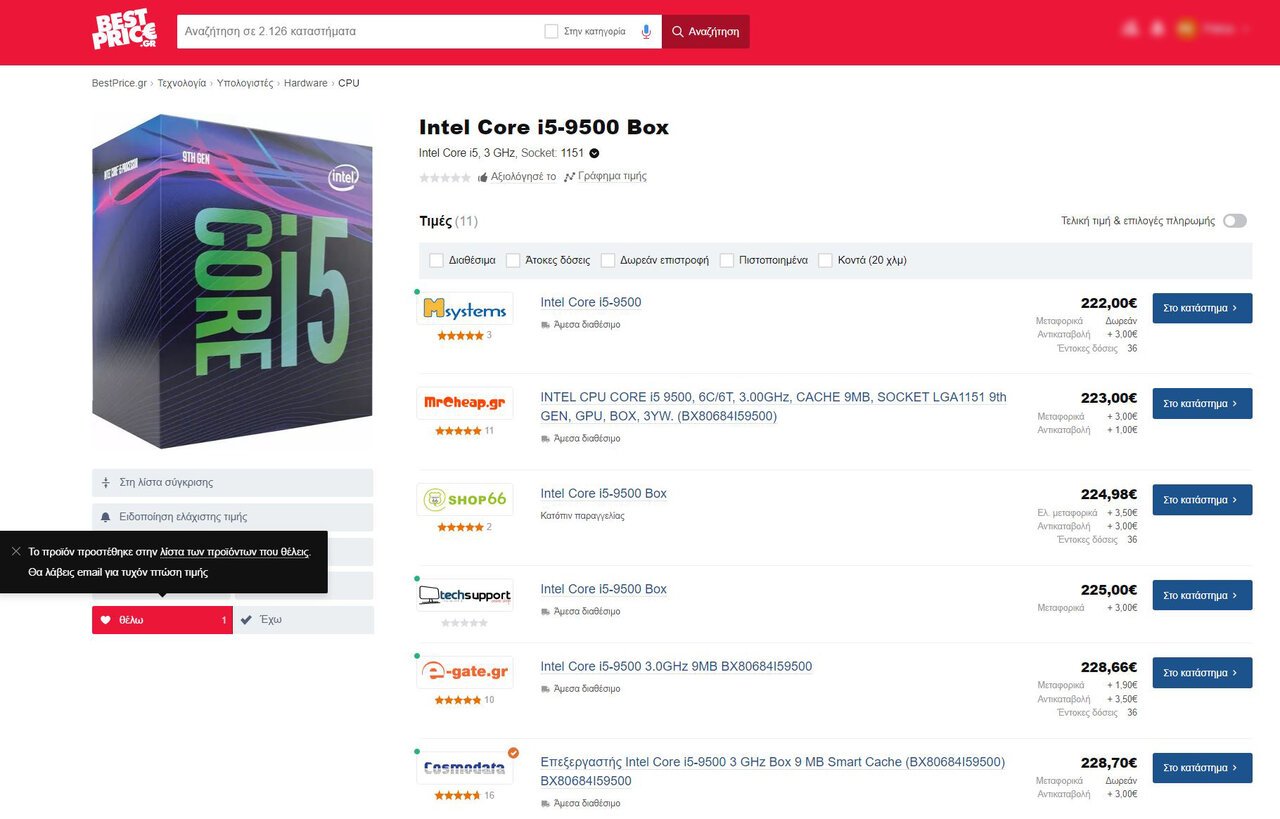View MrCheap.gr star rating reviews
The width and height of the screenshot is (1280, 819).
pyautogui.click(x=458, y=431)
